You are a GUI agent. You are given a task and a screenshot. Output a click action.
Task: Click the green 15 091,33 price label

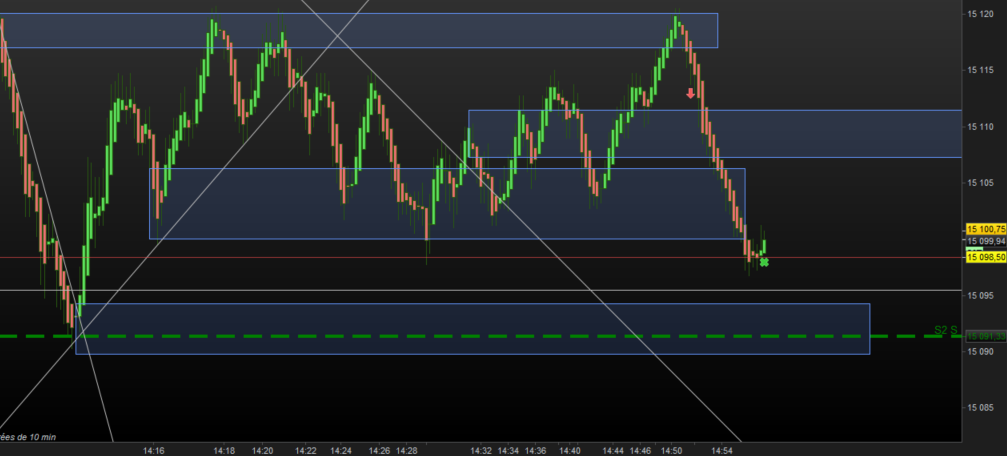click(986, 336)
